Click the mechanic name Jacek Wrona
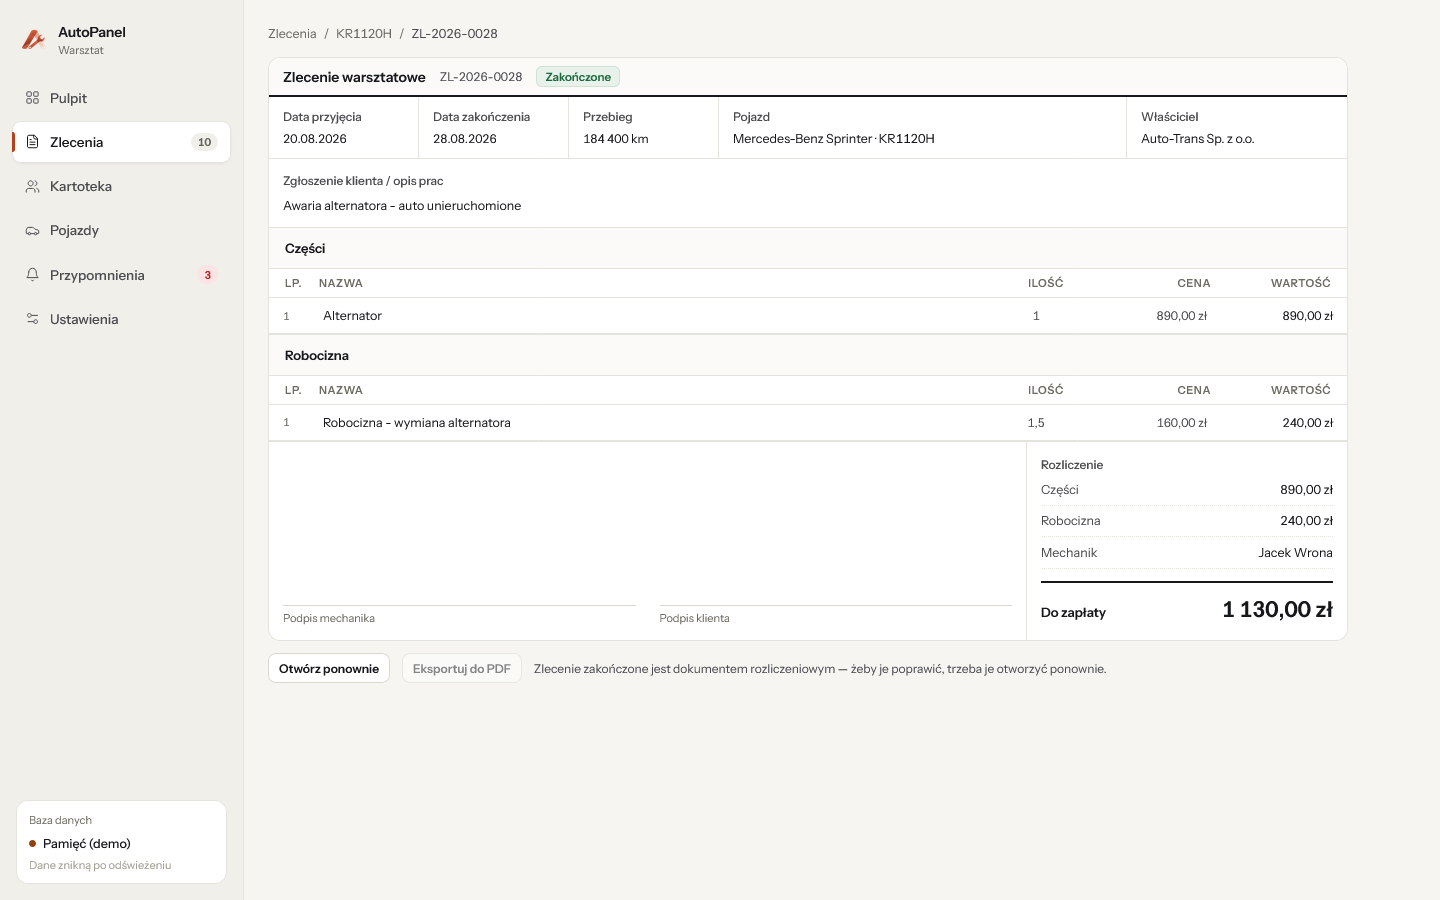This screenshot has width=1440, height=900. pyautogui.click(x=1295, y=553)
